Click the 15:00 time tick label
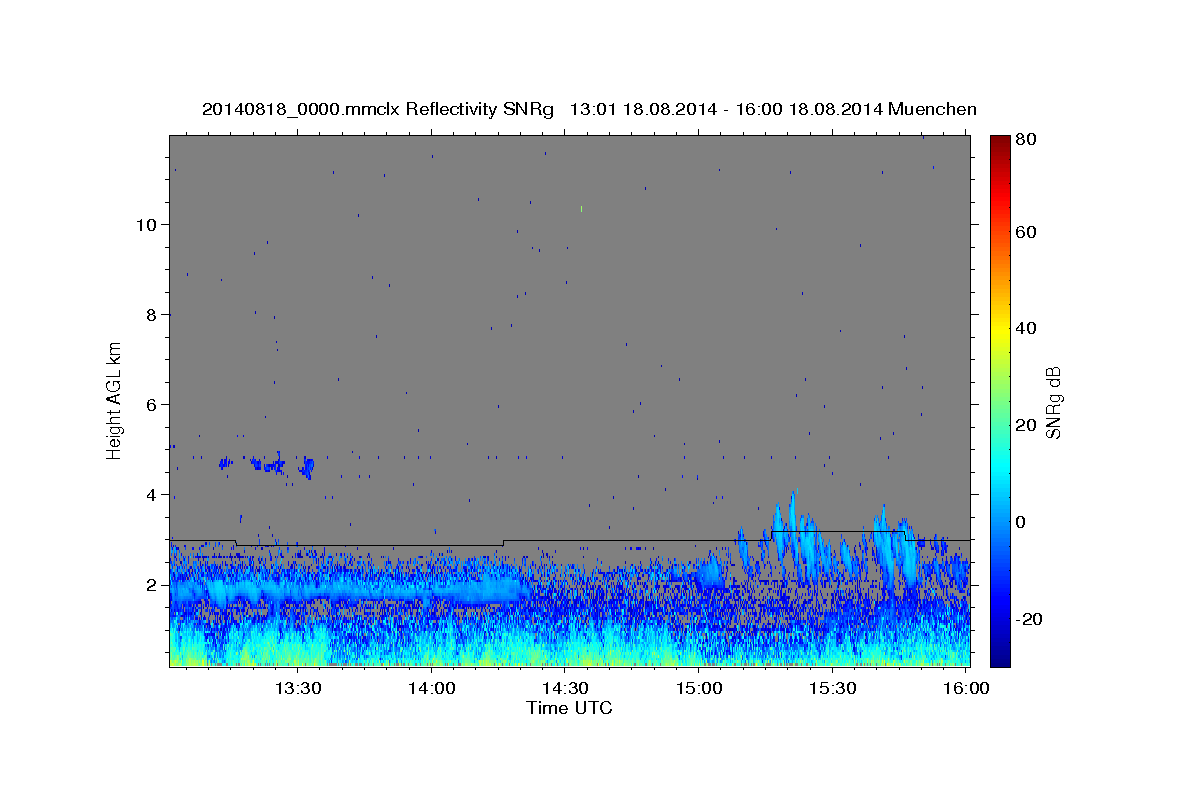Image resolution: width=1200 pixels, height=800 pixels. [x=699, y=688]
